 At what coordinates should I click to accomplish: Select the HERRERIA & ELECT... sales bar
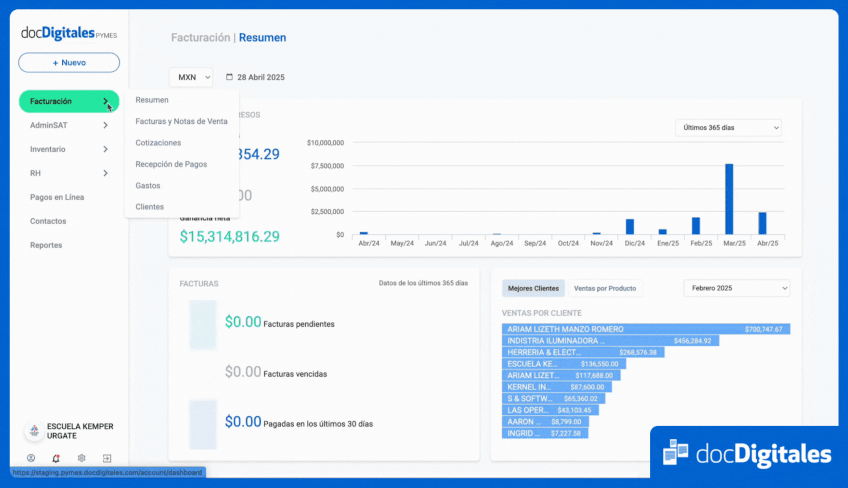(583, 352)
